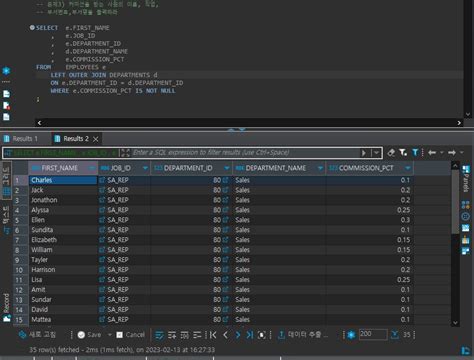The image size is (474, 360).
Task: Open COMMISSION_PCT column filter dropdown
Action: pyautogui.click(x=408, y=168)
